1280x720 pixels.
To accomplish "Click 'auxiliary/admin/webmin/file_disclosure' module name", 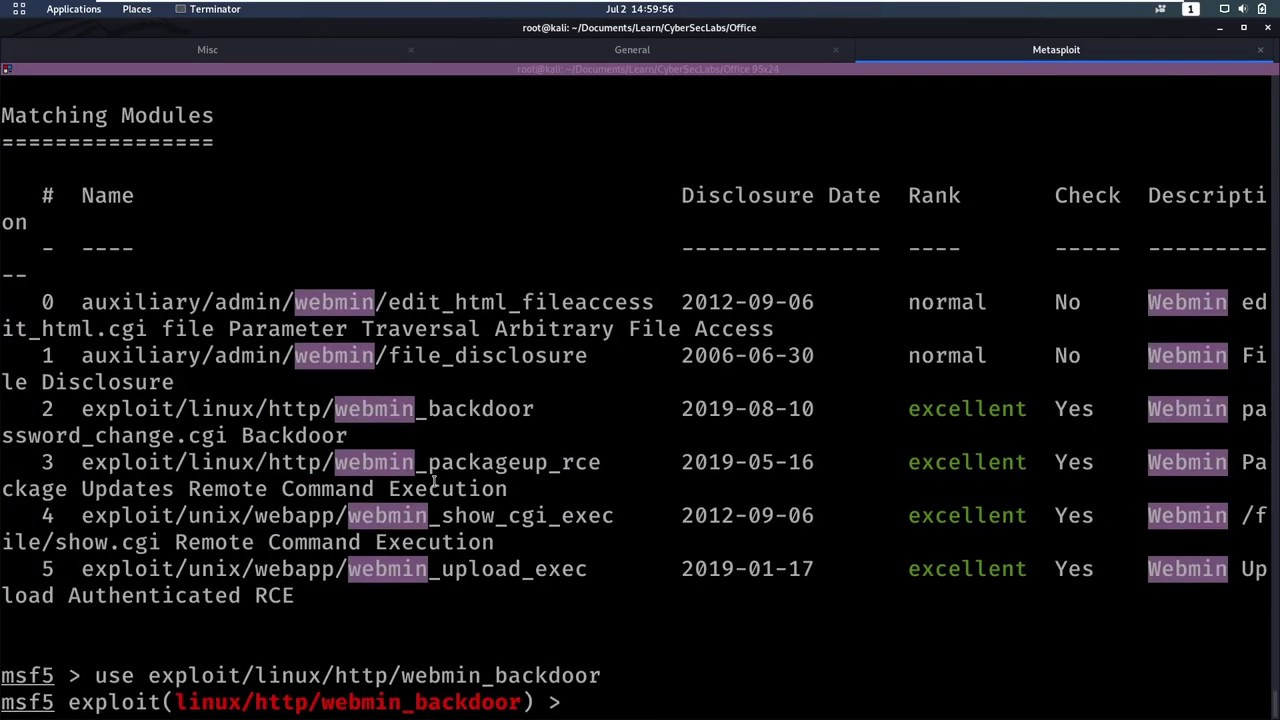I will click(x=334, y=356).
